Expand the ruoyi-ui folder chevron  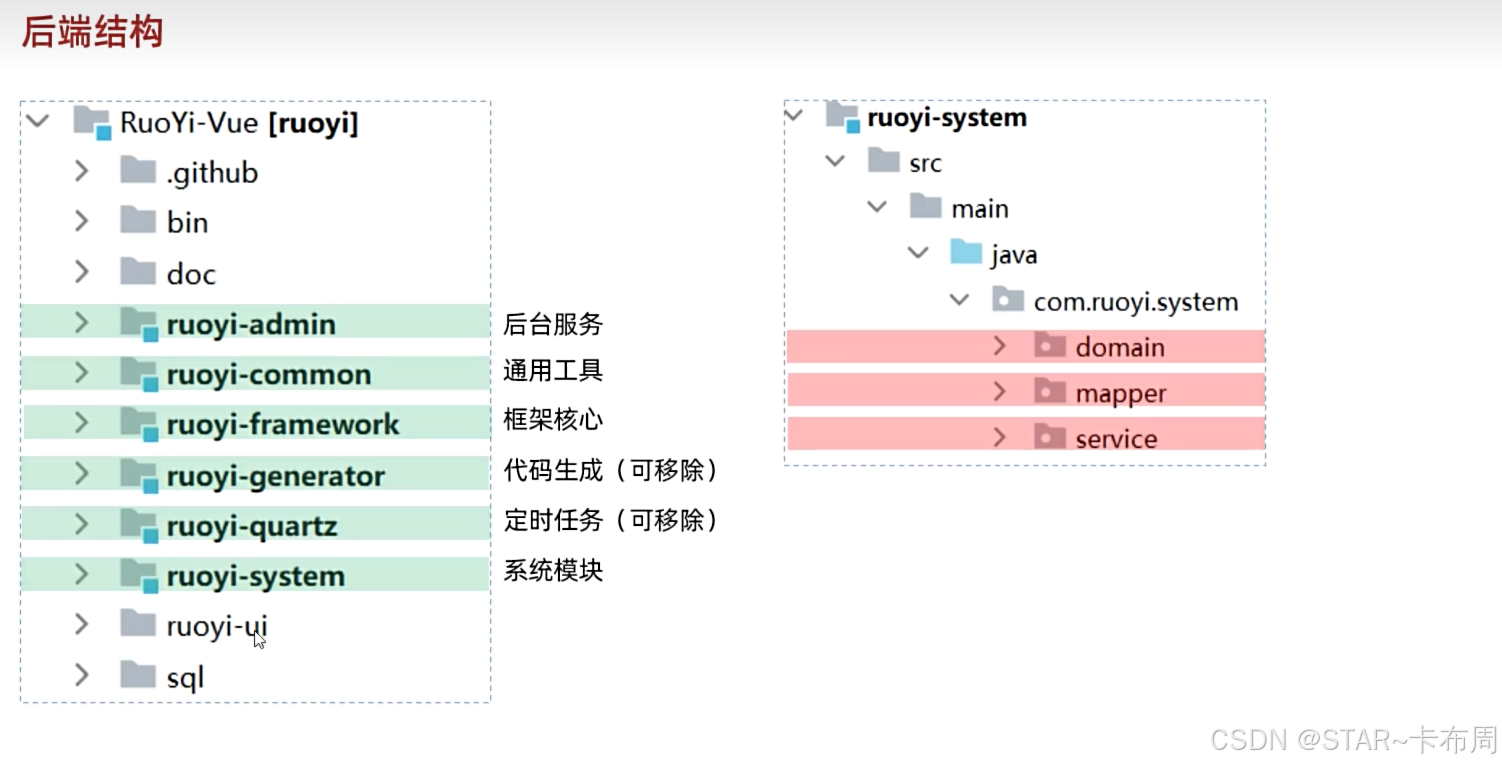pos(82,625)
